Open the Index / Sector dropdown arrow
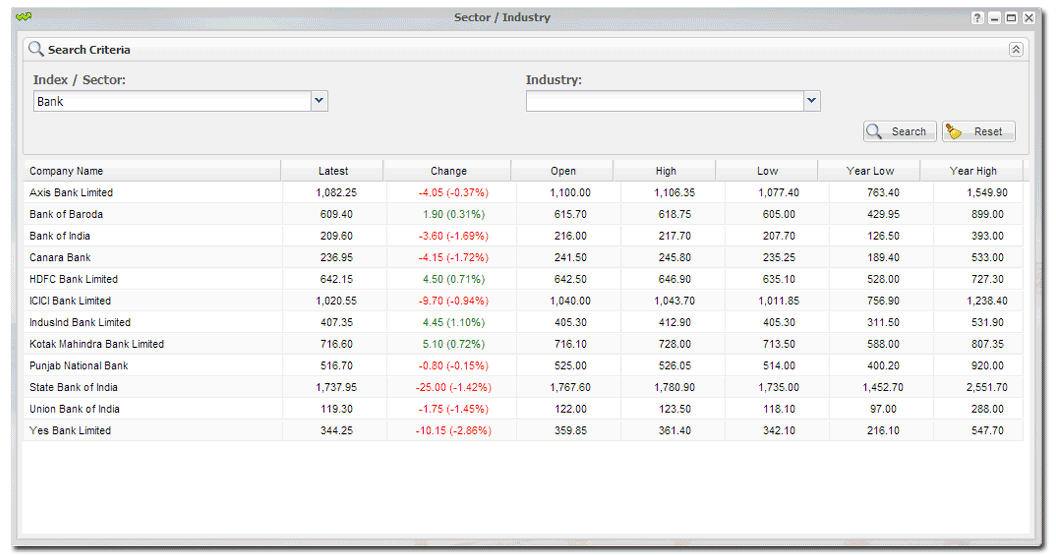Image resolution: width=1056 pixels, height=555 pixels. coord(319,101)
